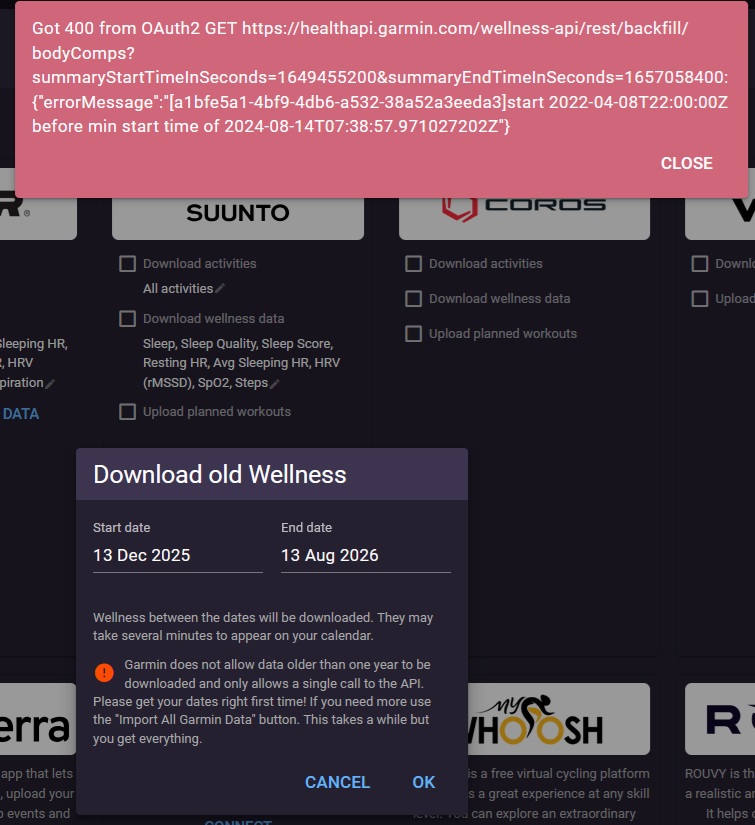Click Suunto All activities text
This screenshot has width=755, height=825.
click(x=178, y=288)
